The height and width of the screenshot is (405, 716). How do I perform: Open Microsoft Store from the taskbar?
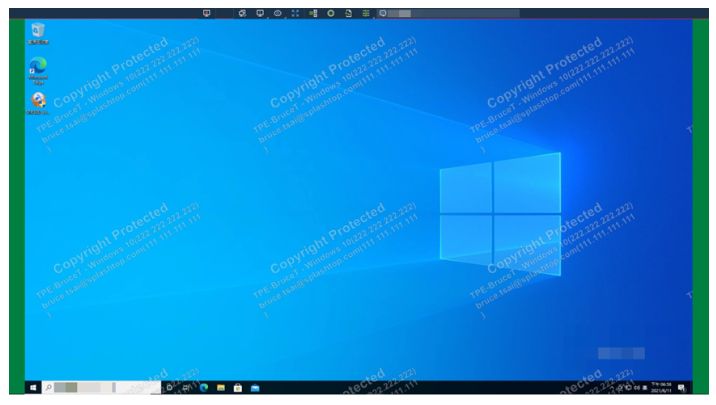pyautogui.click(x=238, y=388)
